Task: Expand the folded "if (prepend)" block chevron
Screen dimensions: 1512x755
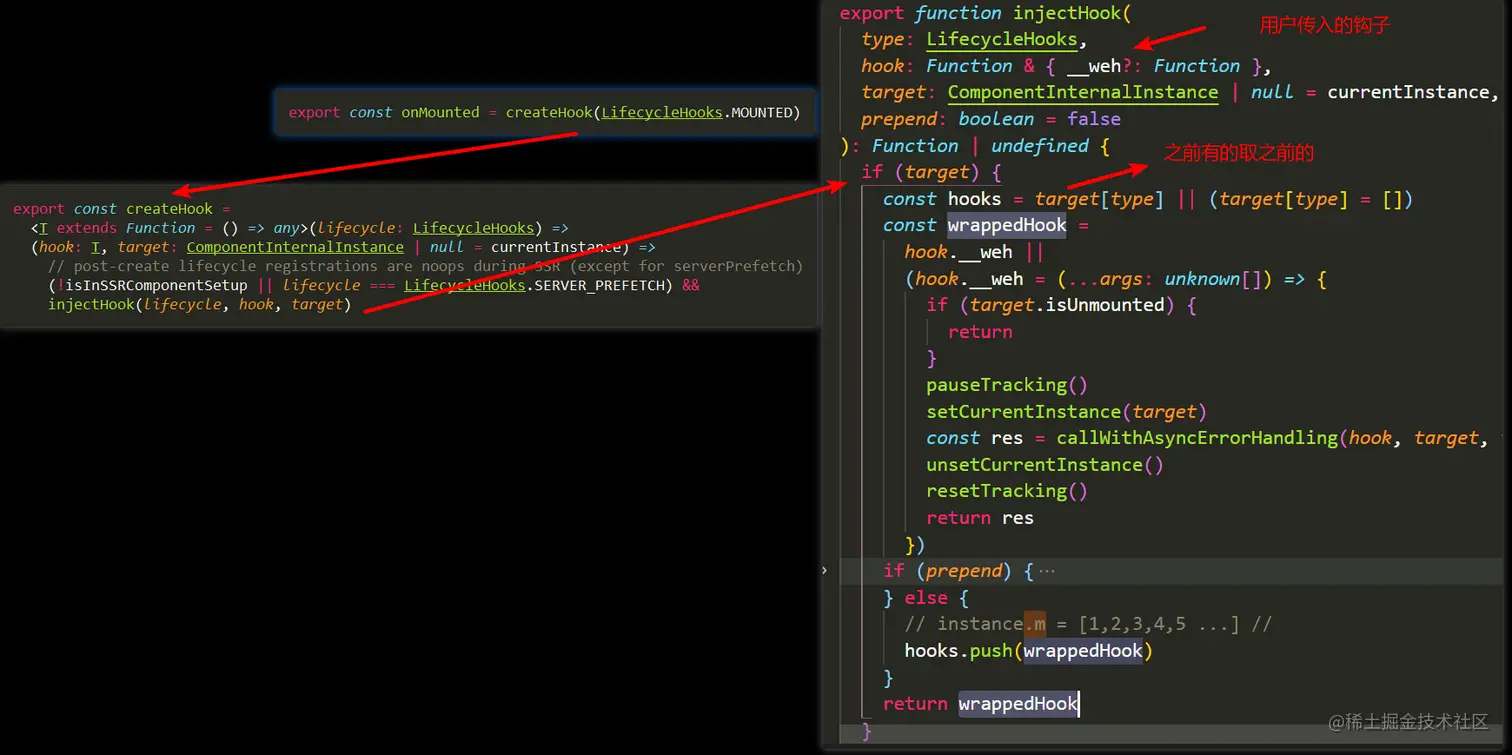Action: pos(824,570)
